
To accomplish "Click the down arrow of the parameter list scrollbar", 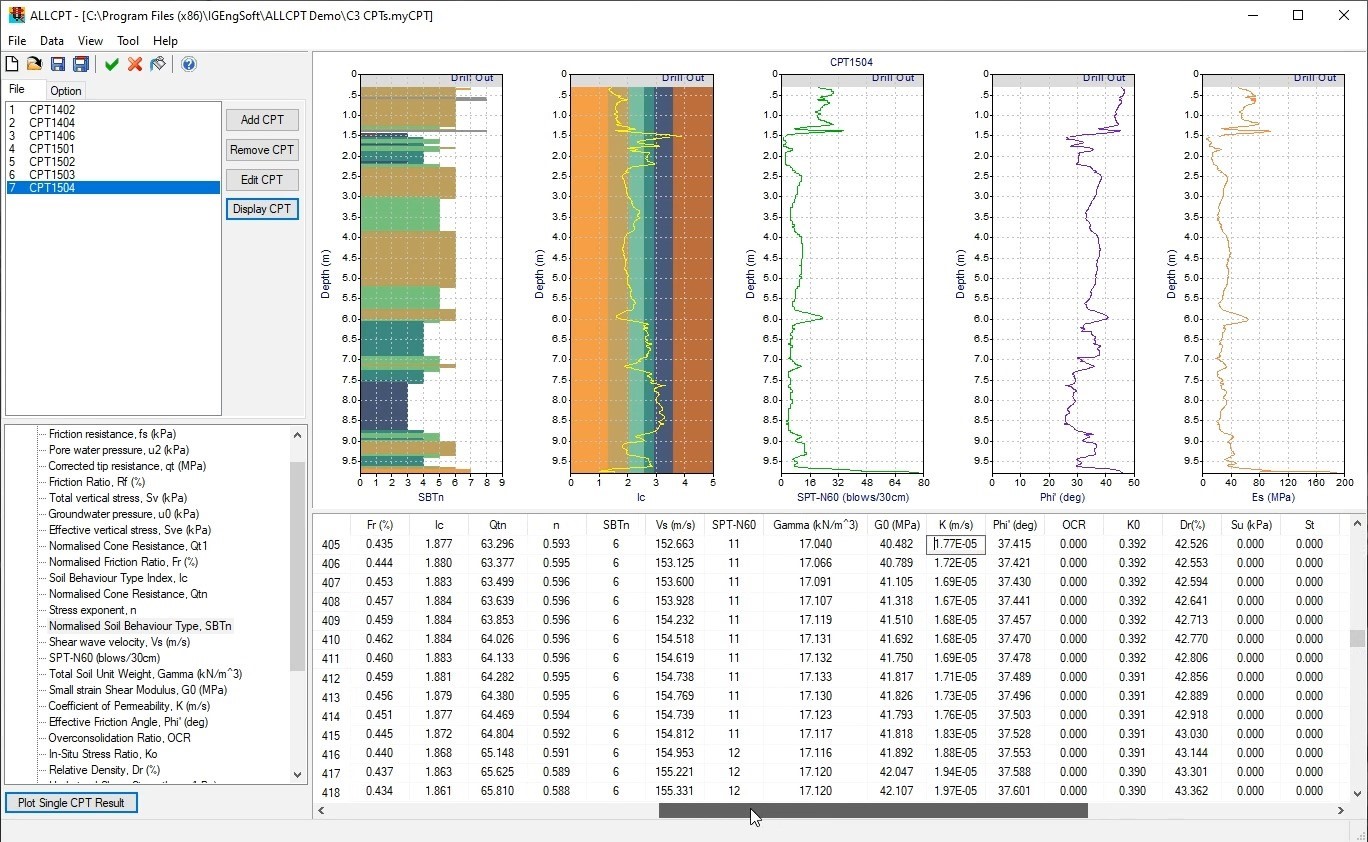I will (297, 774).
